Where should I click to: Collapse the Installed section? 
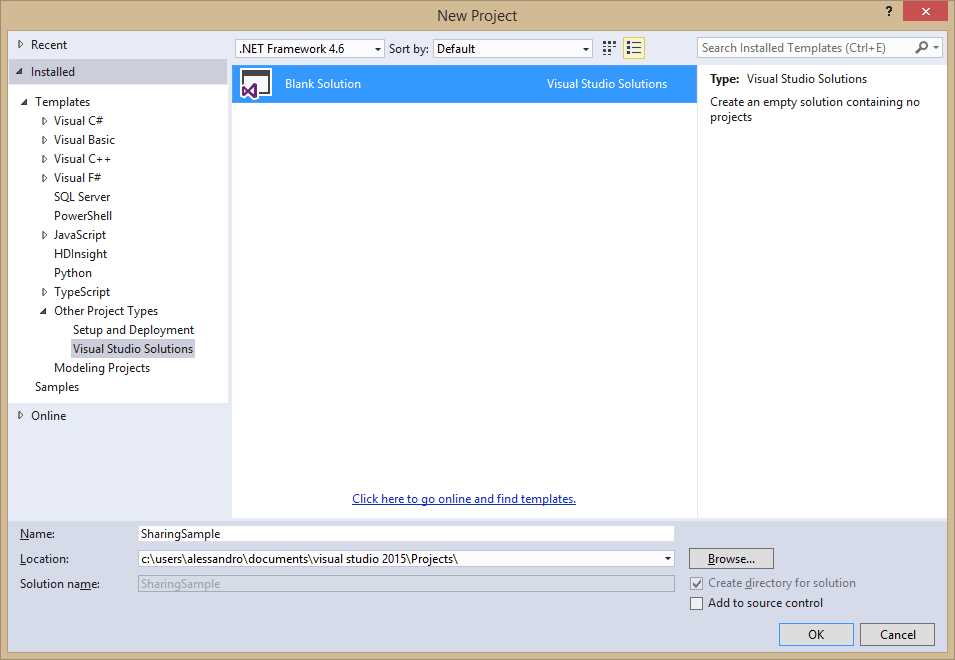[x=20, y=72]
